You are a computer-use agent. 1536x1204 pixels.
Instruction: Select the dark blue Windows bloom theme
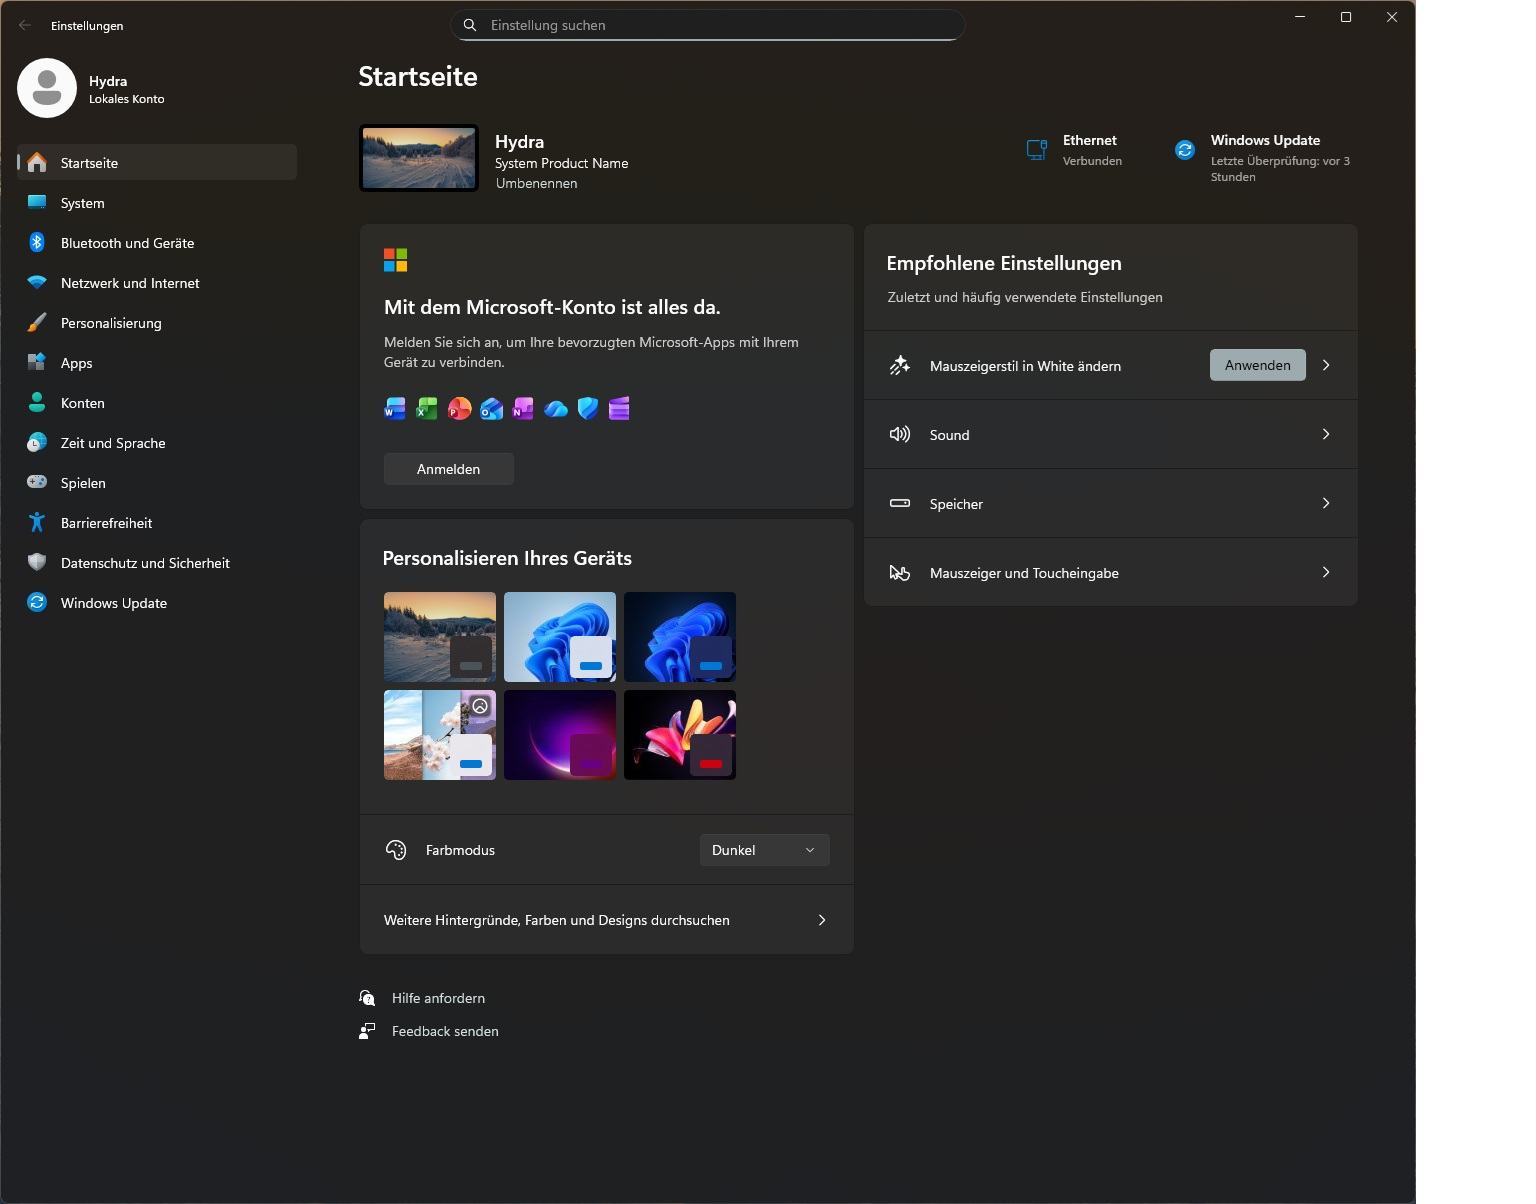pyautogui.click(x=680, y=637)
